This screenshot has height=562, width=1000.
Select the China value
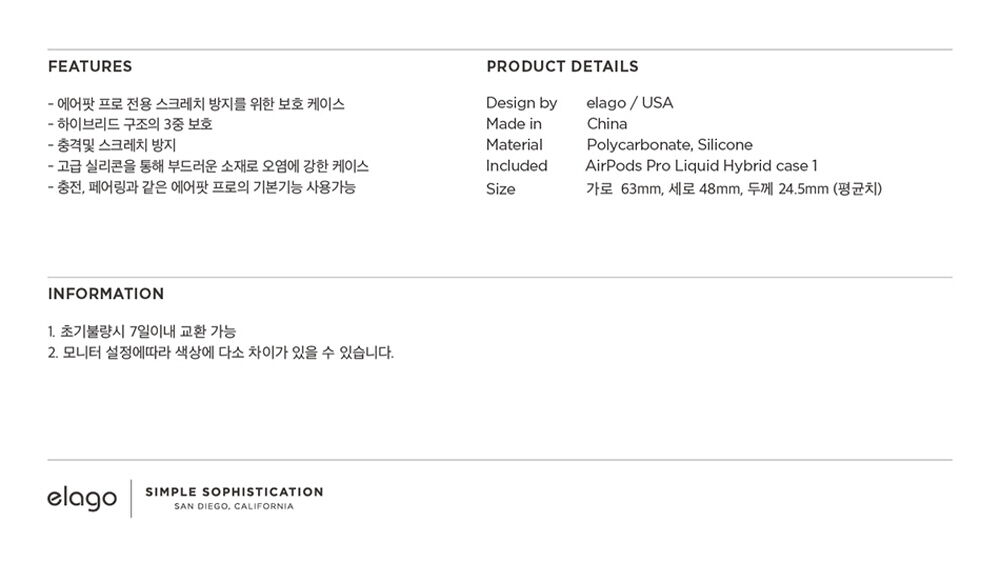[x=607, y=124]
